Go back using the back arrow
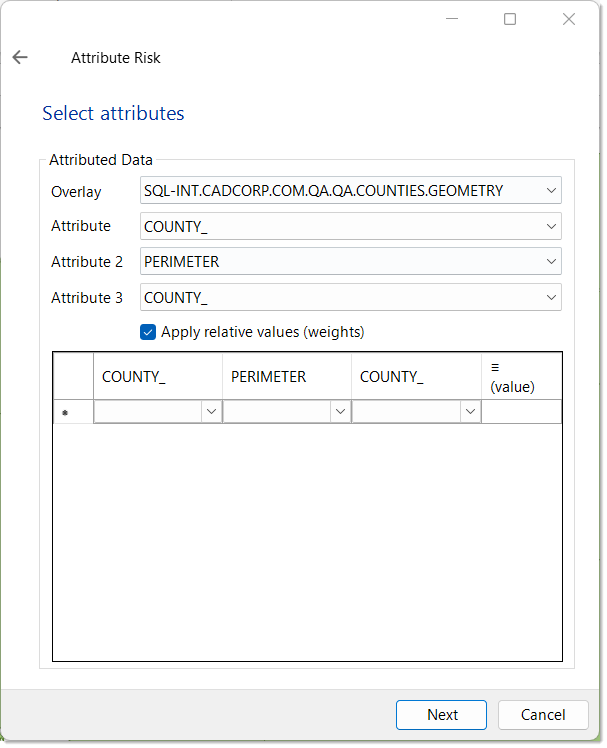The width and height of the screenshot is (607, 748). [x=20, y=58]
